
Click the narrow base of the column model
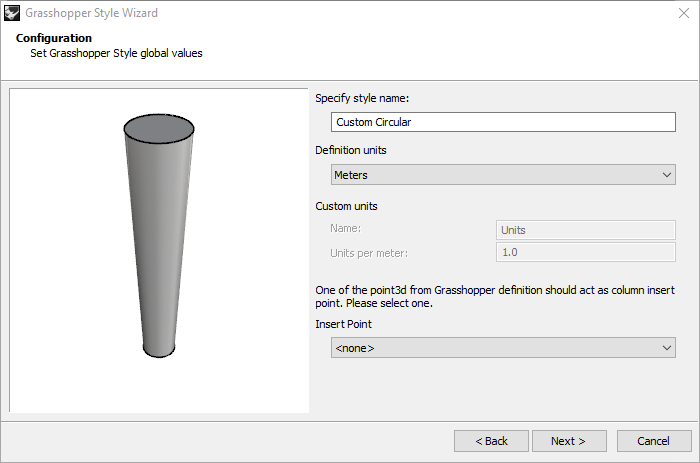click(x=160, y=349)
